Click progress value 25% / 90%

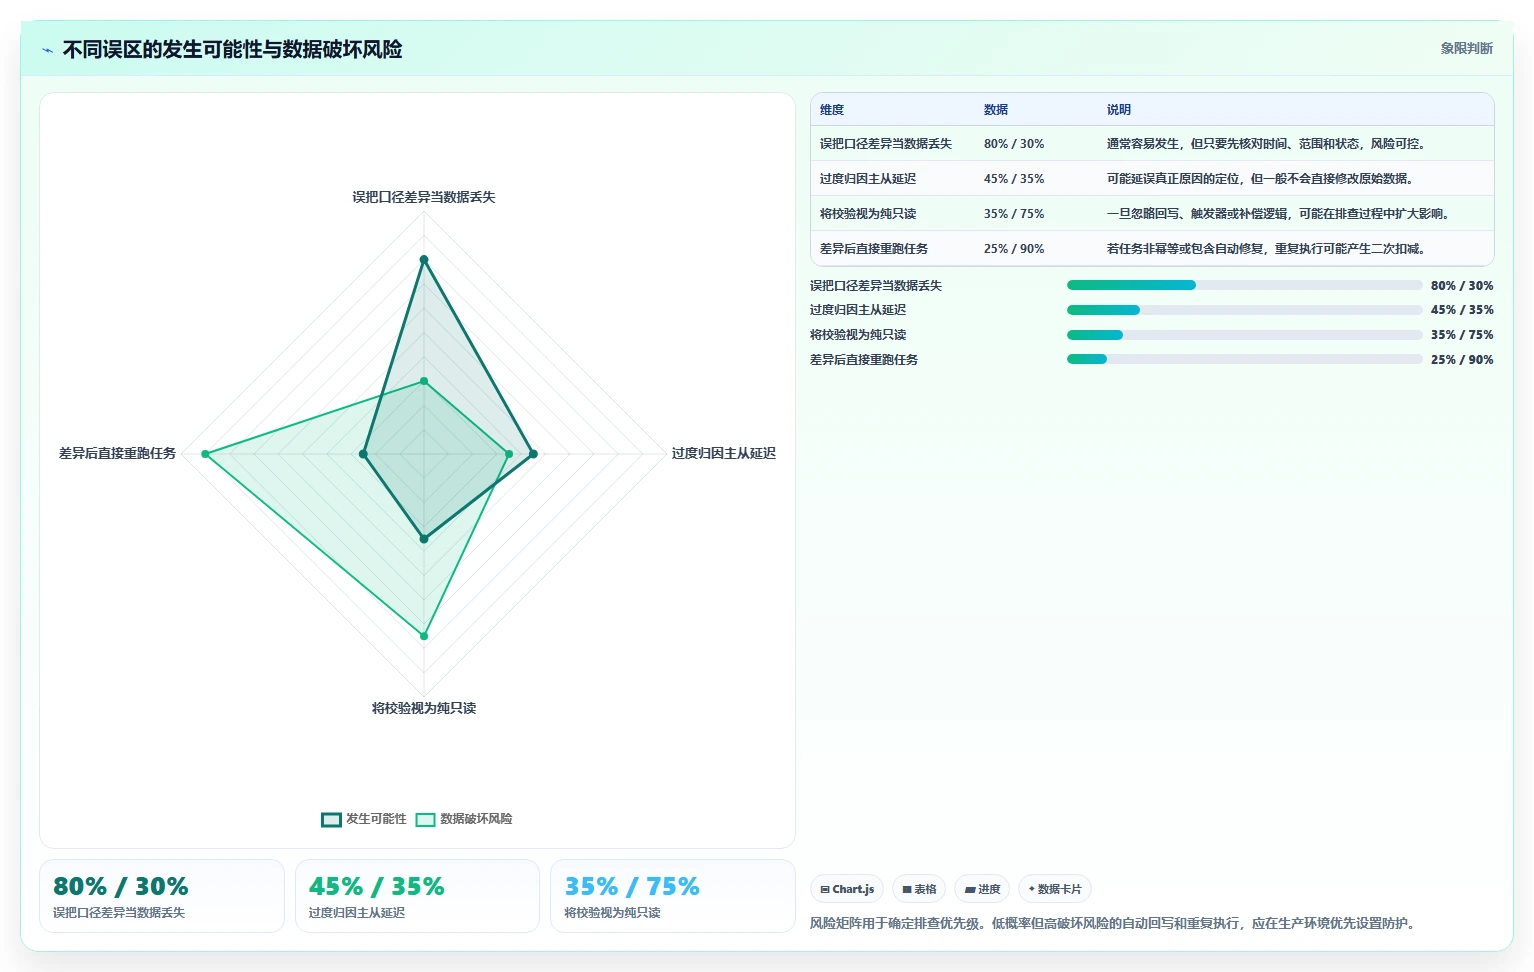pos(1462,360)
